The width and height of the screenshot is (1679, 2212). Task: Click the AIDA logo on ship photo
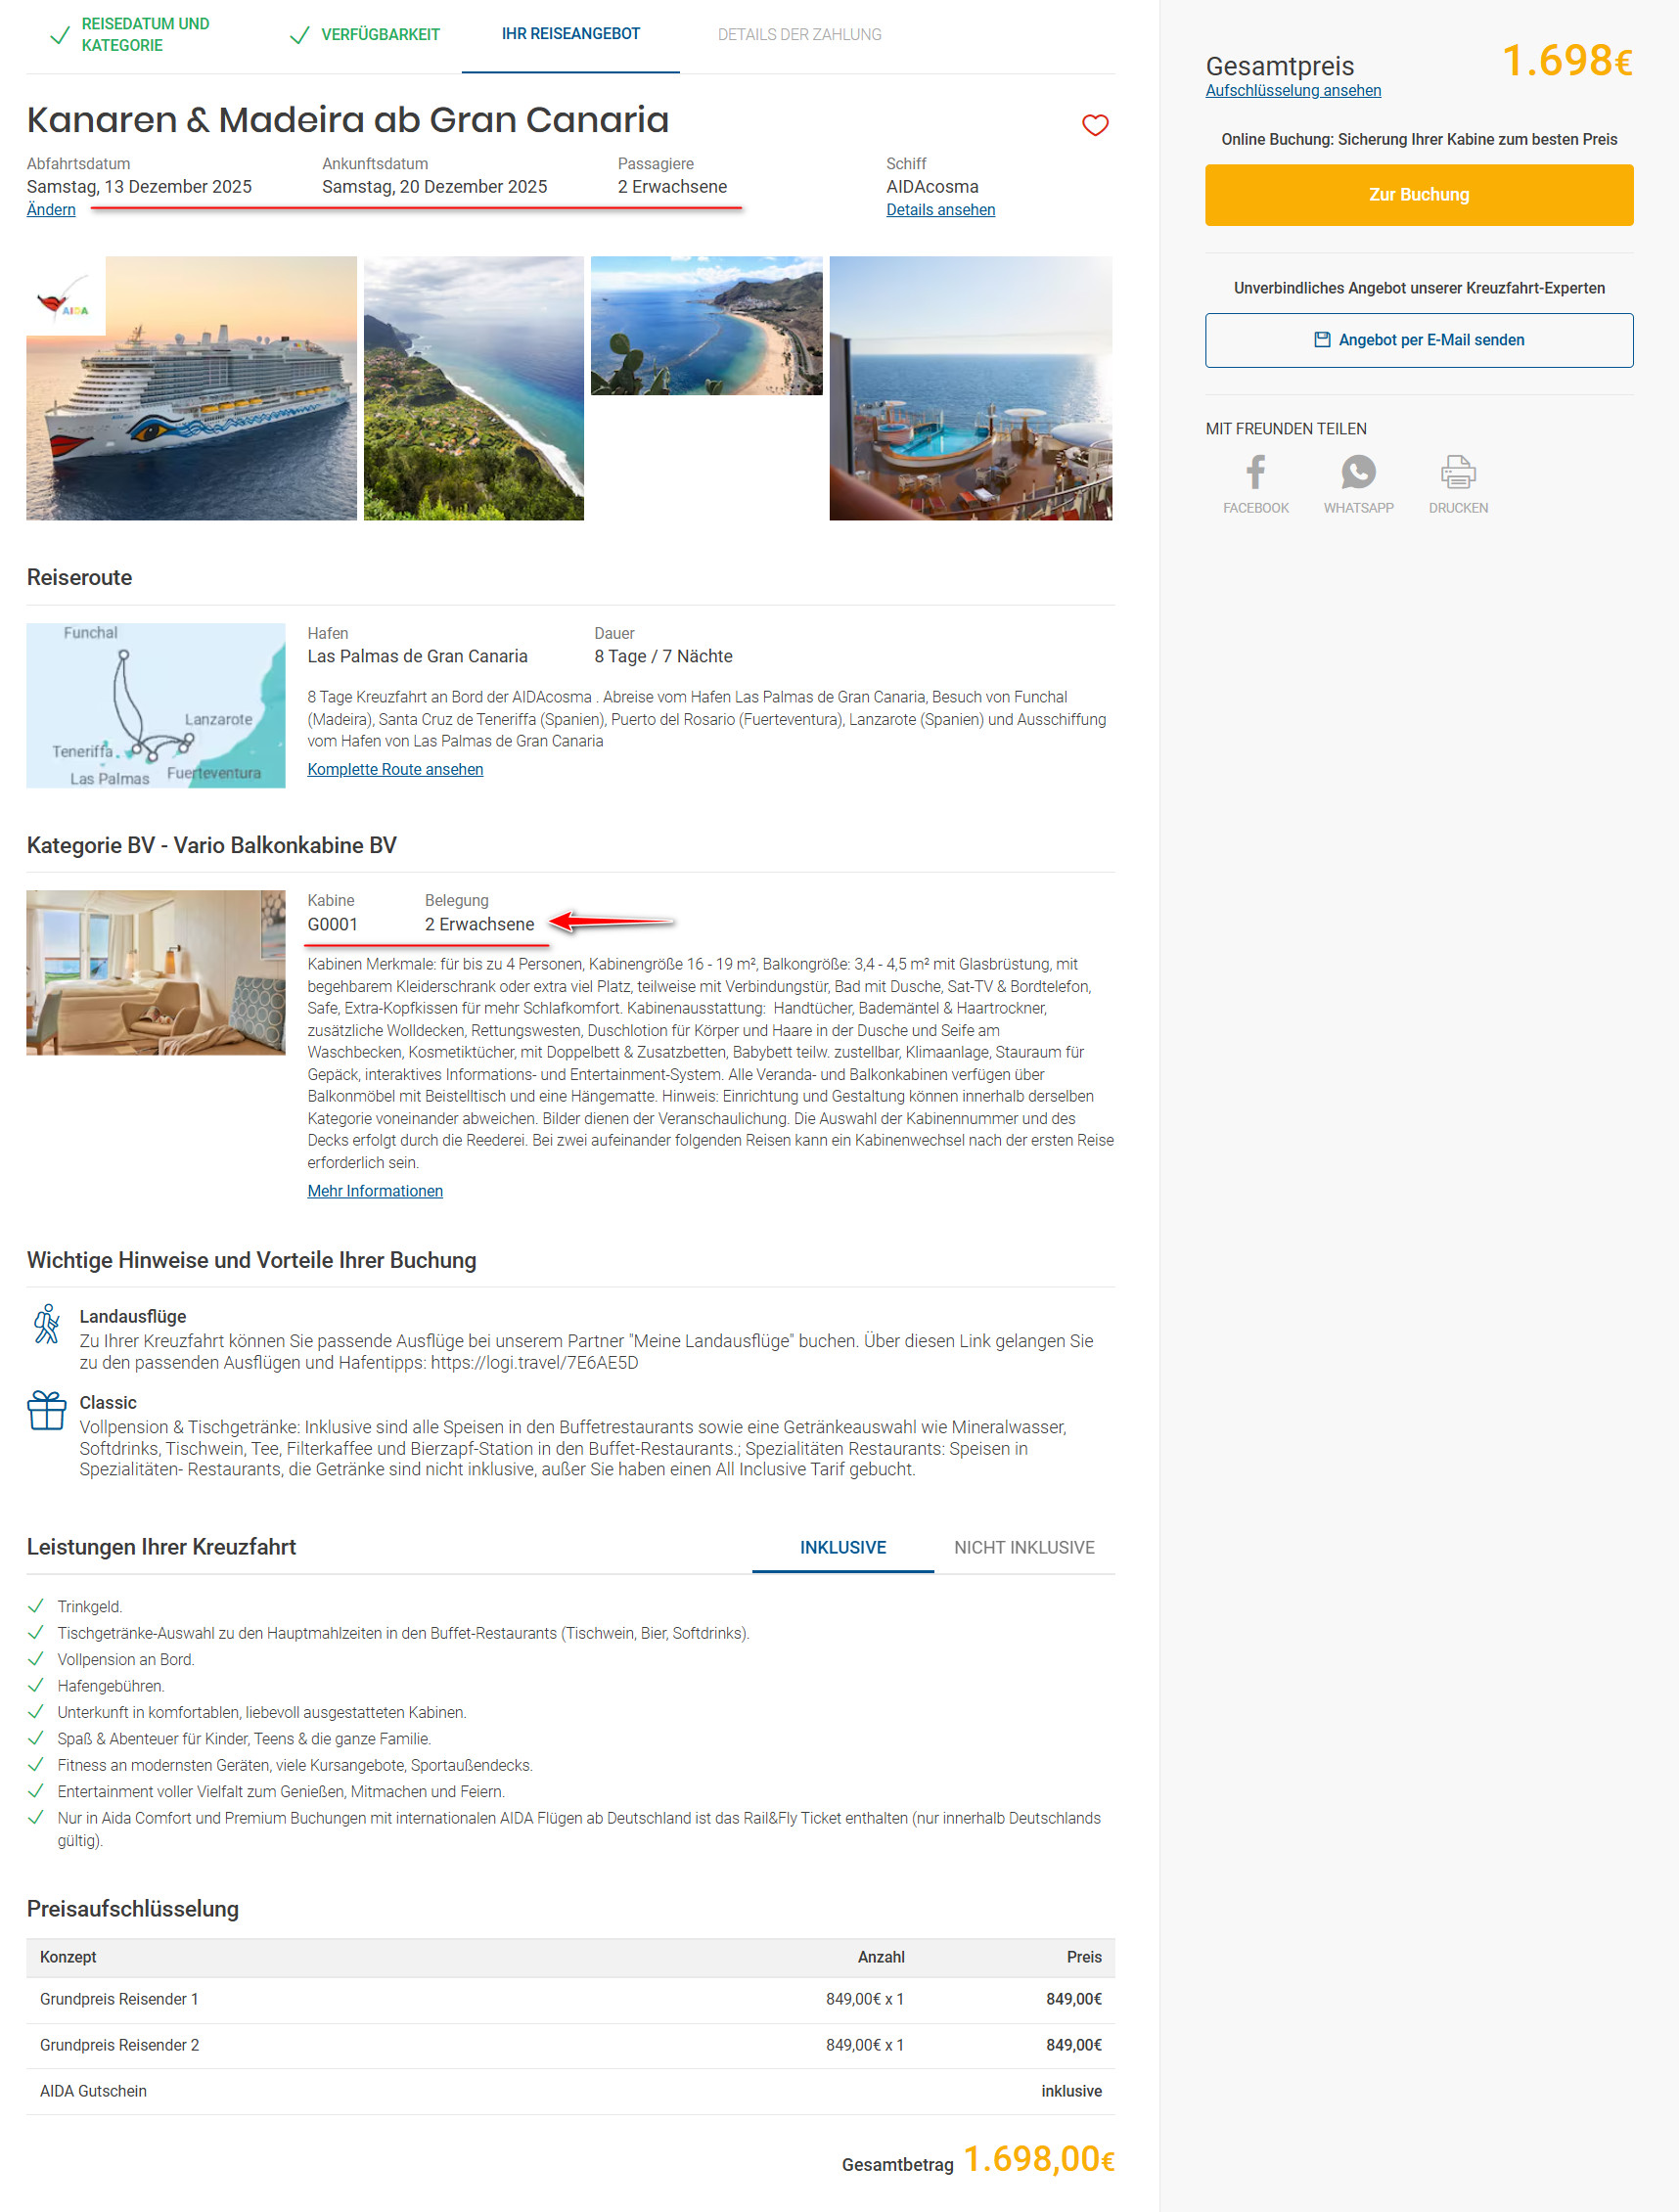point(65,297)
